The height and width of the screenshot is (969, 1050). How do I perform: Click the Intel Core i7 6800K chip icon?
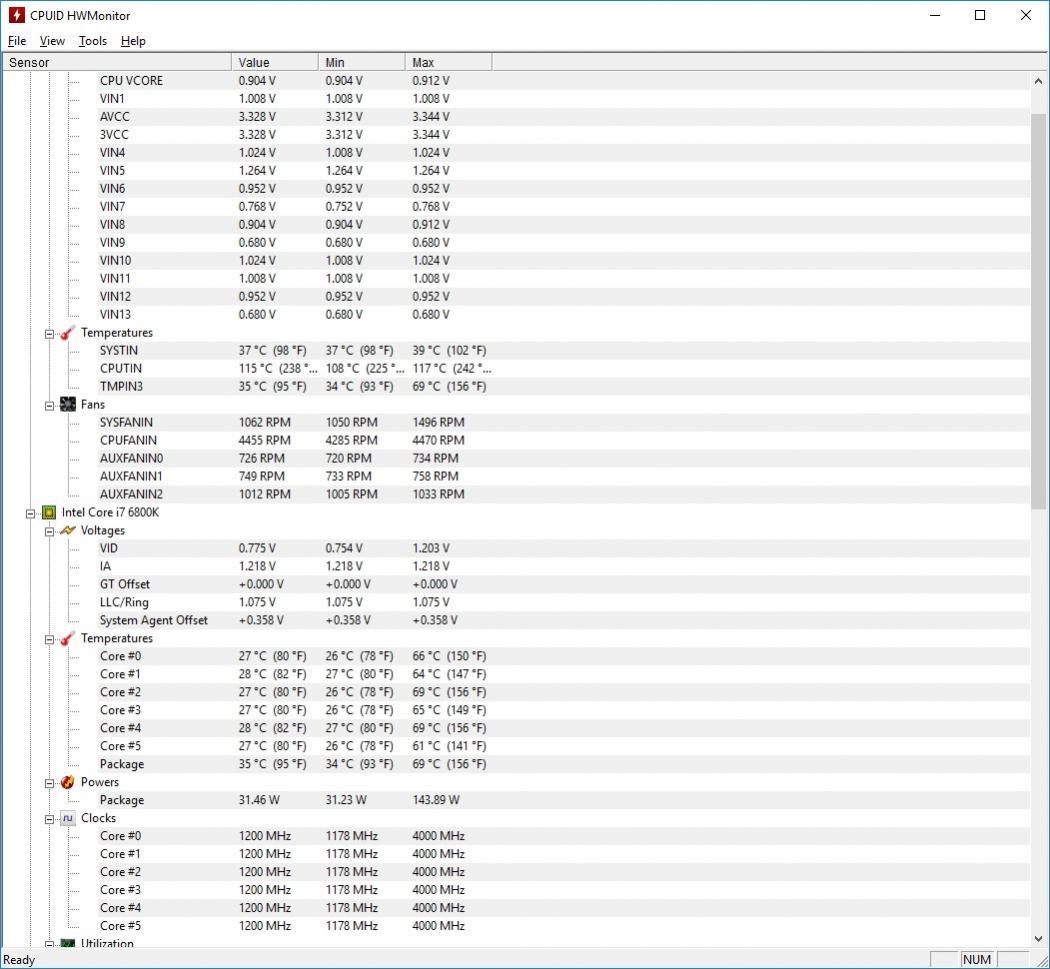tap(49, 512)
